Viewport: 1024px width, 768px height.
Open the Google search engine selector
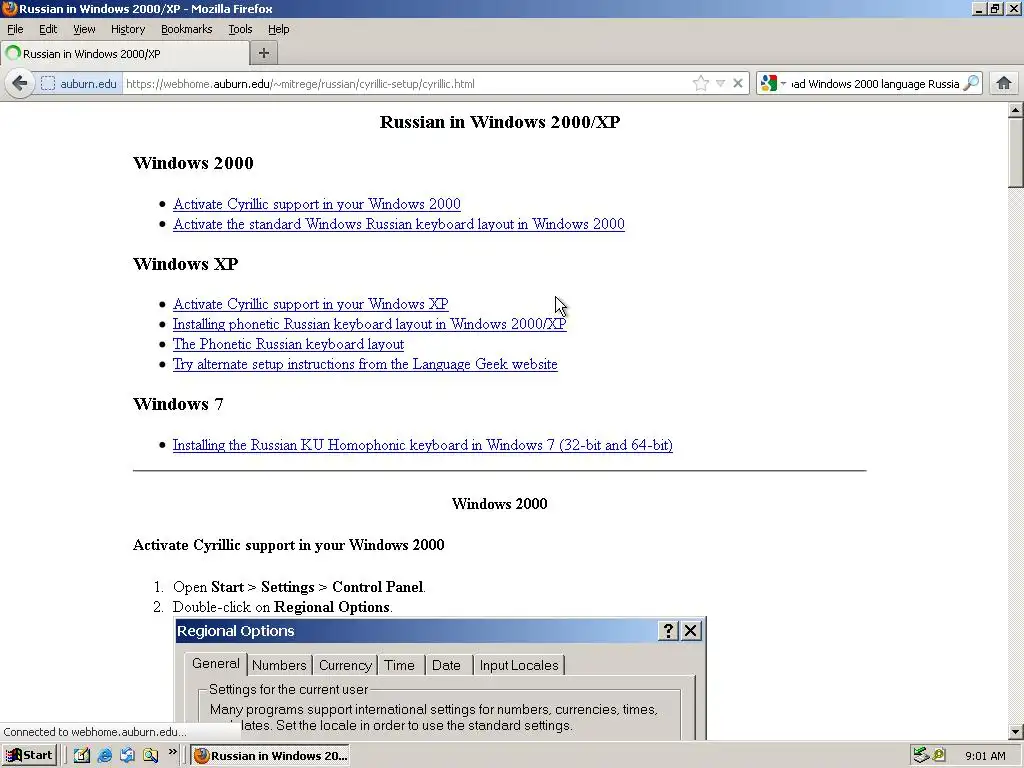[x=773, y=84]
